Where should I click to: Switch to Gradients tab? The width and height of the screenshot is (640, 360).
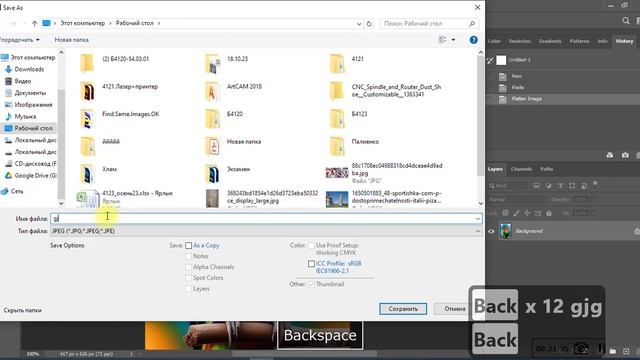coord(550,41)
